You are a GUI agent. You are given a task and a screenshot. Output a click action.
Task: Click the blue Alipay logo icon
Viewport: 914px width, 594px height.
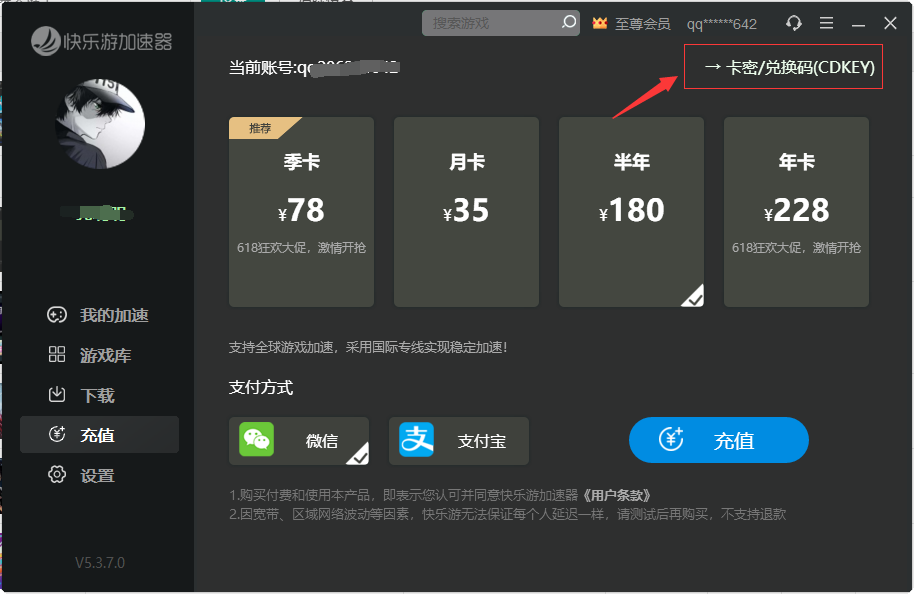[x=416, y=440]
